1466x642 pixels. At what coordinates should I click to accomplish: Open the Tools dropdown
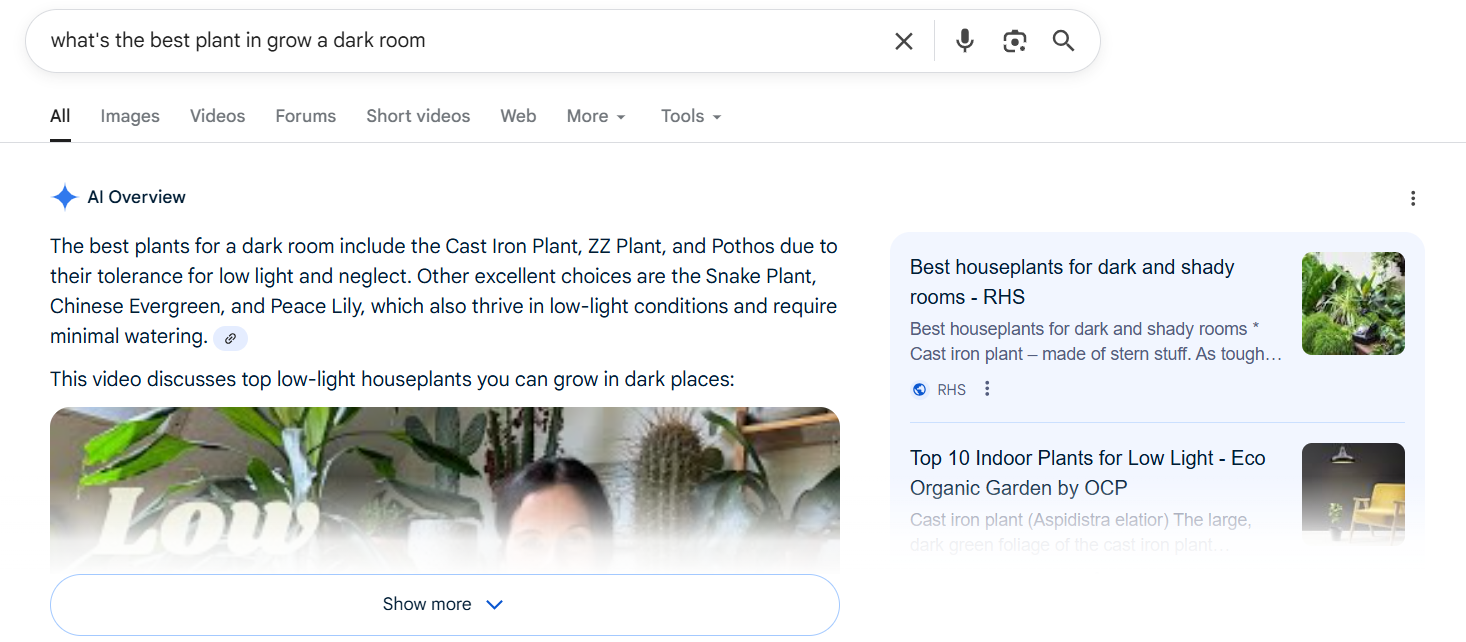point(689,116)
